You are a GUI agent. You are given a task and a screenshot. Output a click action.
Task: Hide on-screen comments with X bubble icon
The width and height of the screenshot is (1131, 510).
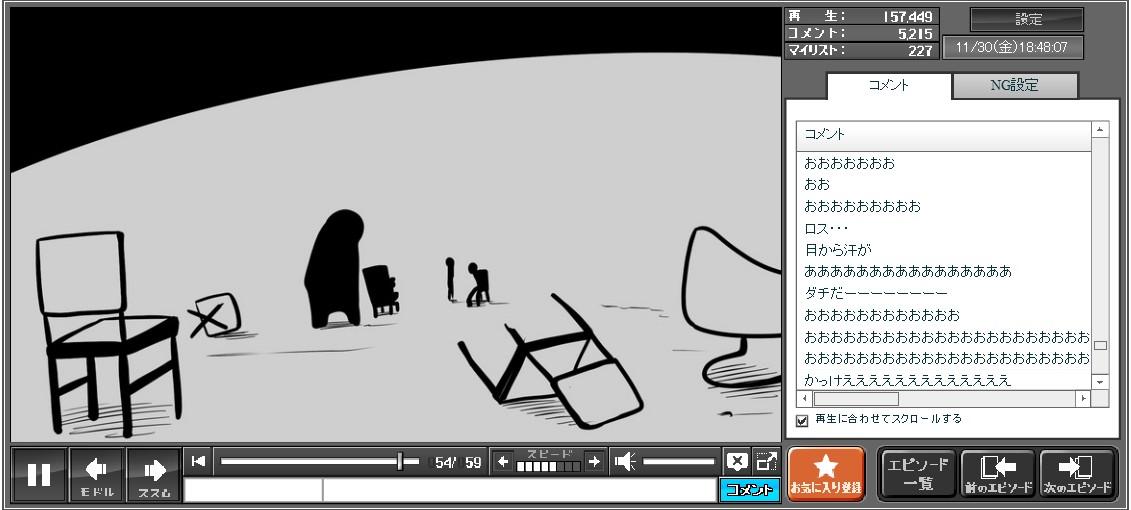point(736,461)
